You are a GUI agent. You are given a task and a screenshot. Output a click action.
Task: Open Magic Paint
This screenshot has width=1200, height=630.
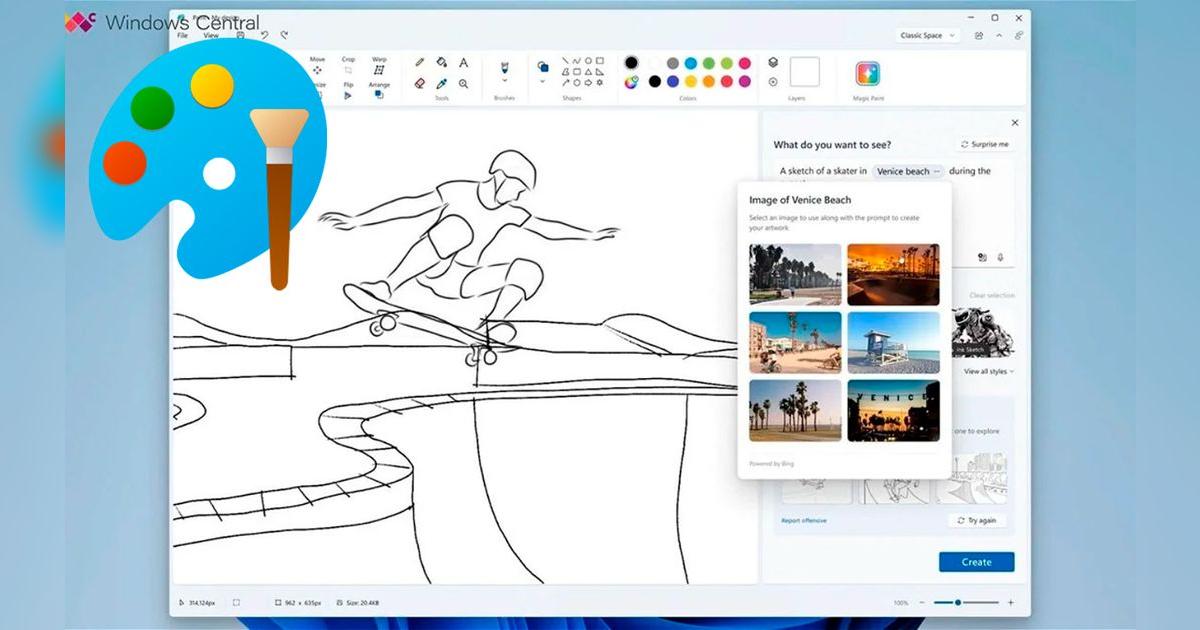[868, 72]
